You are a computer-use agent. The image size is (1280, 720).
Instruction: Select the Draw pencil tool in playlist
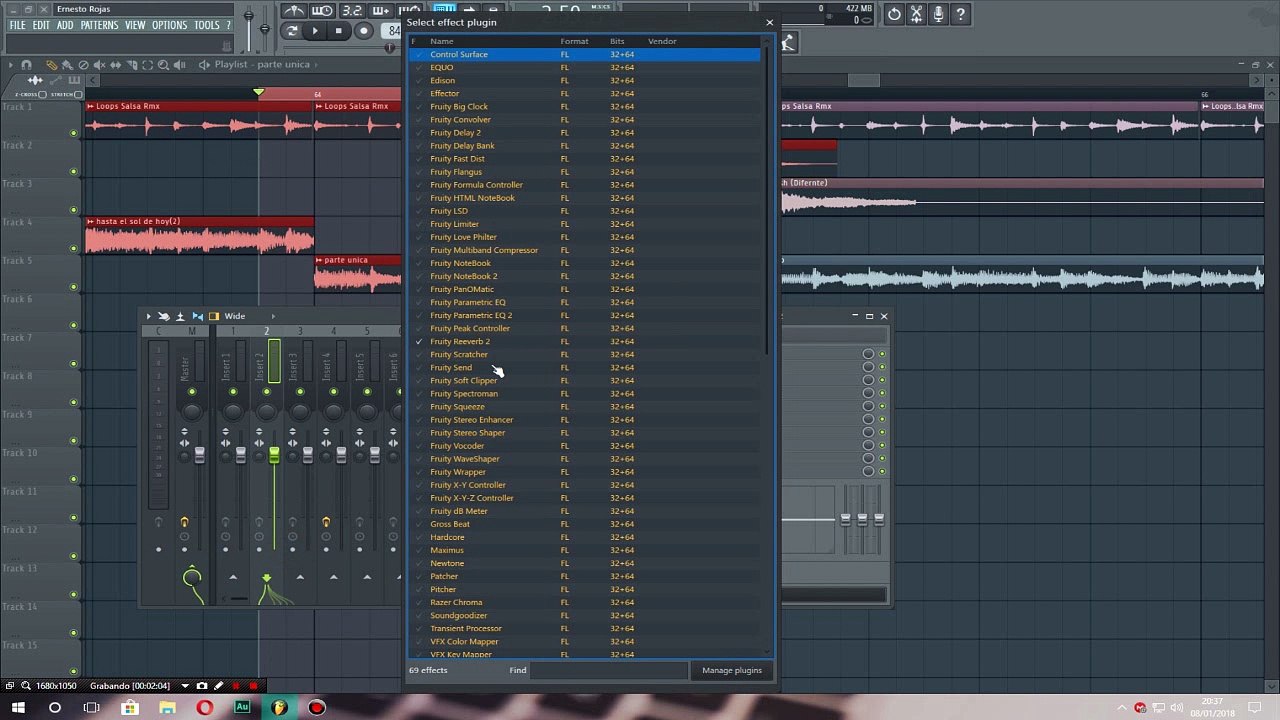point(52,65)
